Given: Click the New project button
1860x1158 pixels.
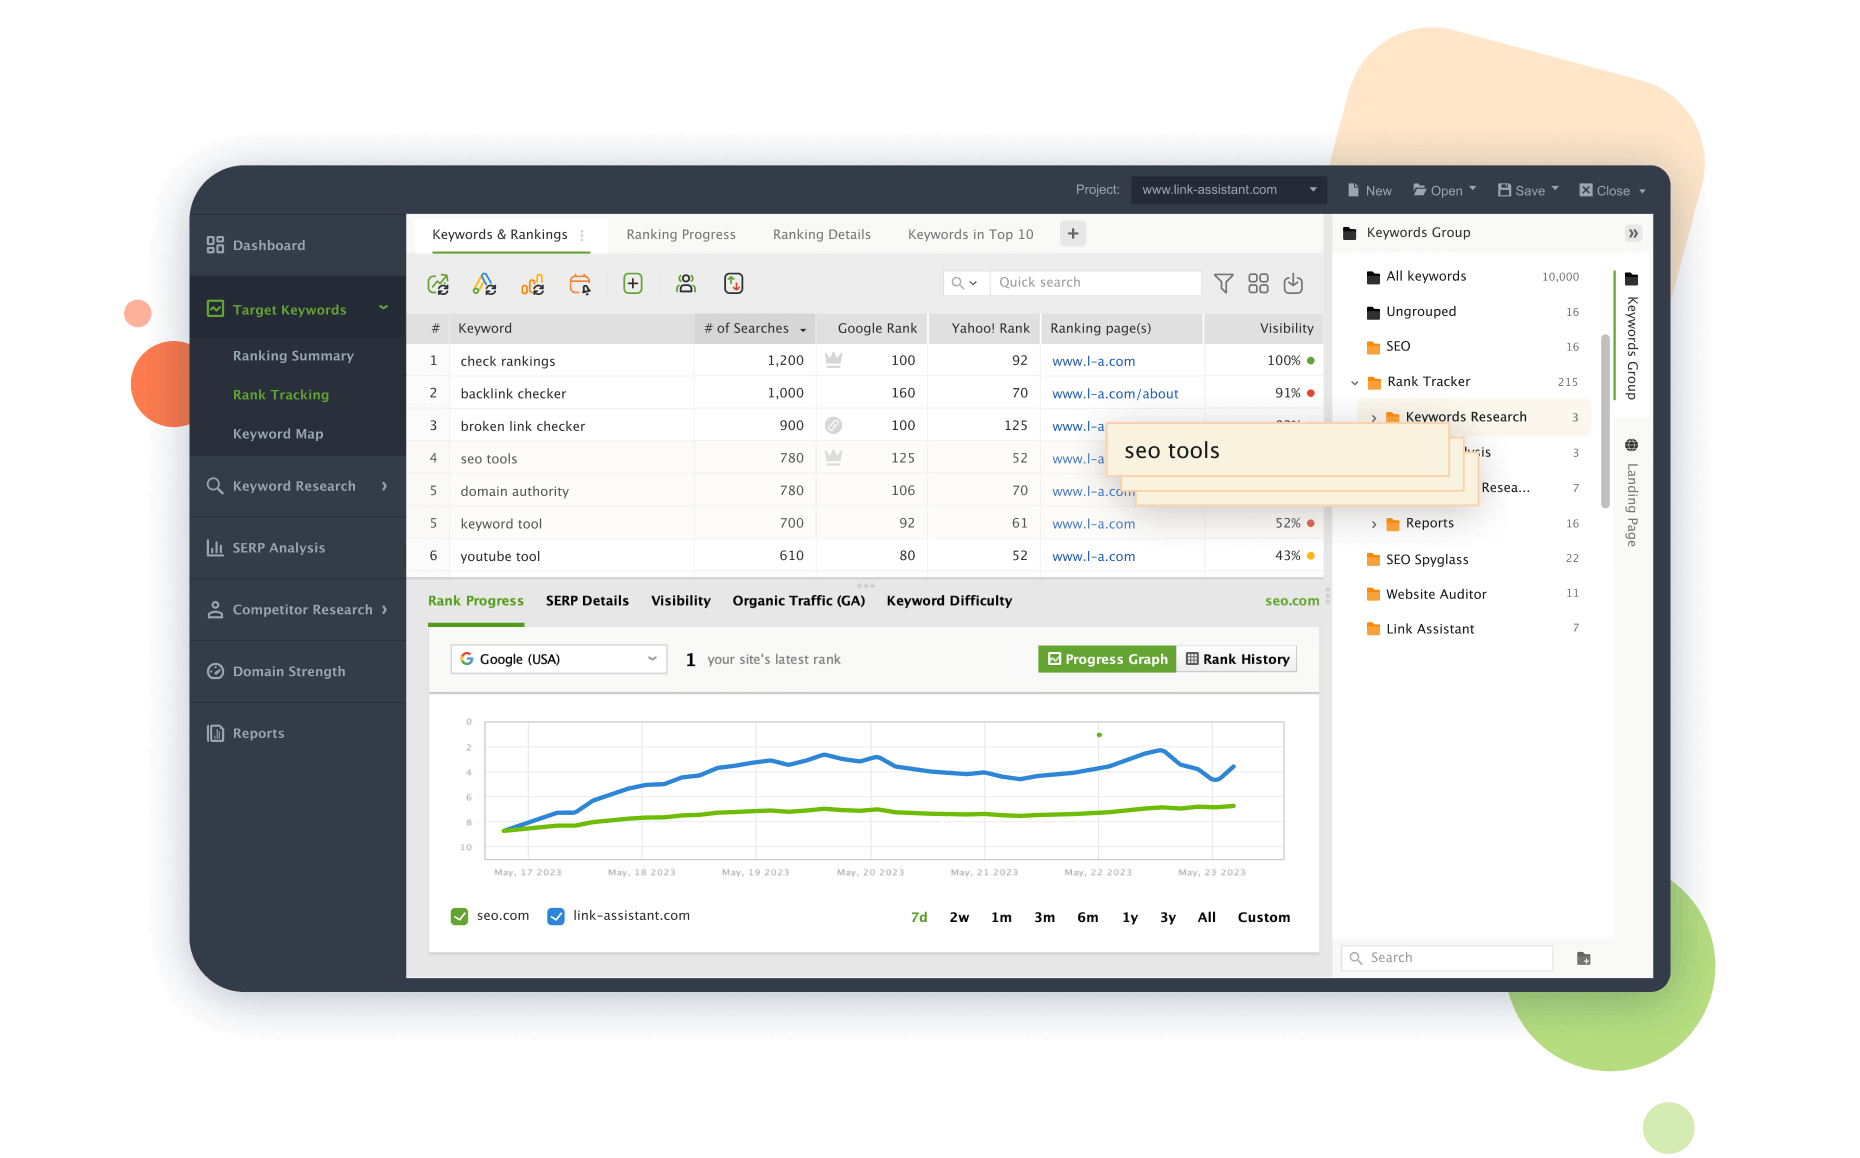Looking at the screenshot, I should point(1369,191).
